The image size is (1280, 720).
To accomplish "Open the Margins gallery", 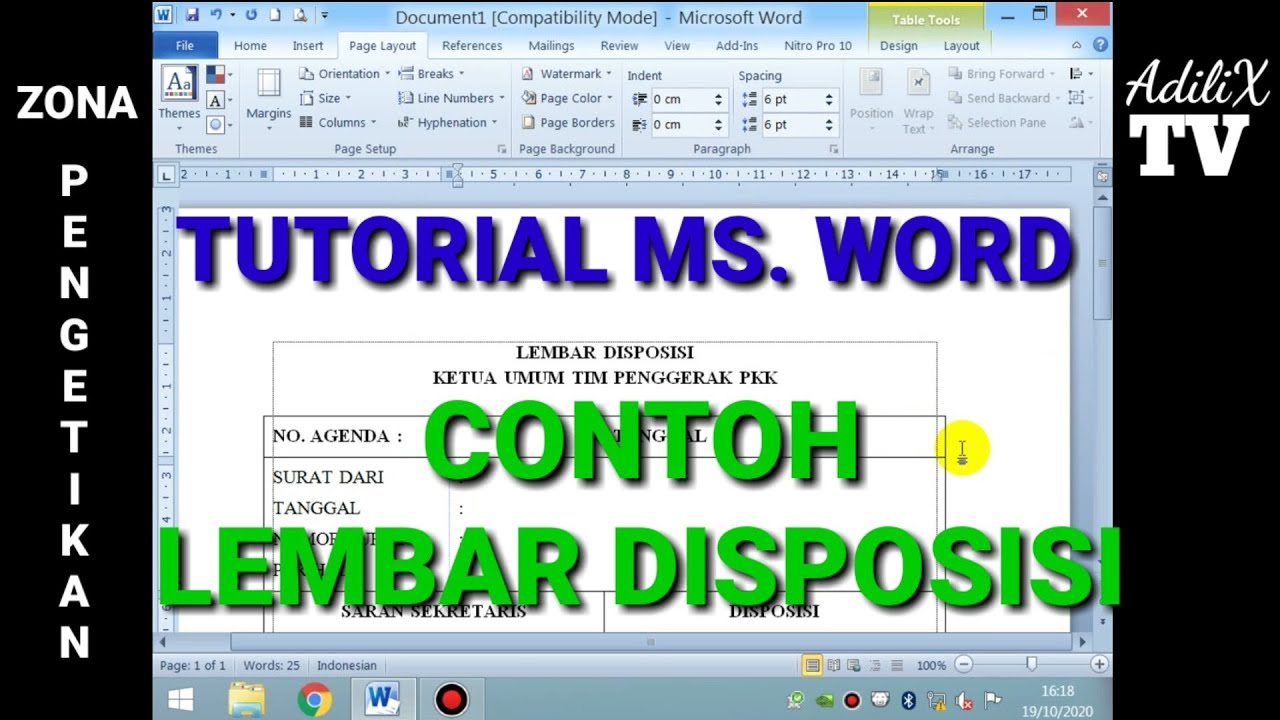I will [268, 97].
